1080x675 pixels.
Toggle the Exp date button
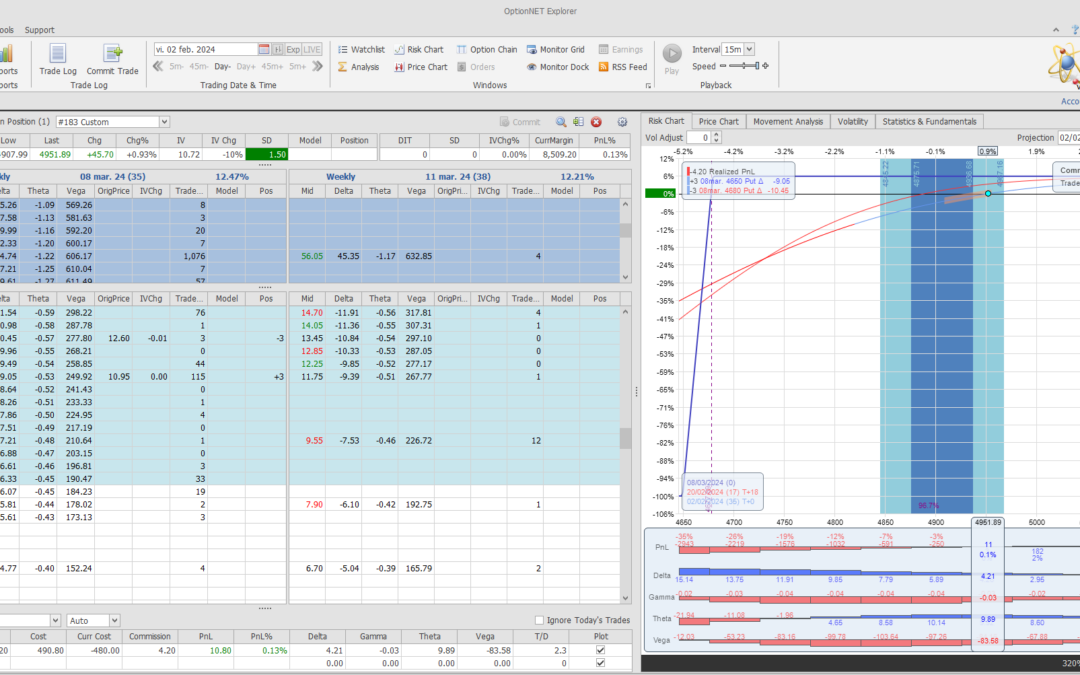pyautogui.click(x=293, y=50)
